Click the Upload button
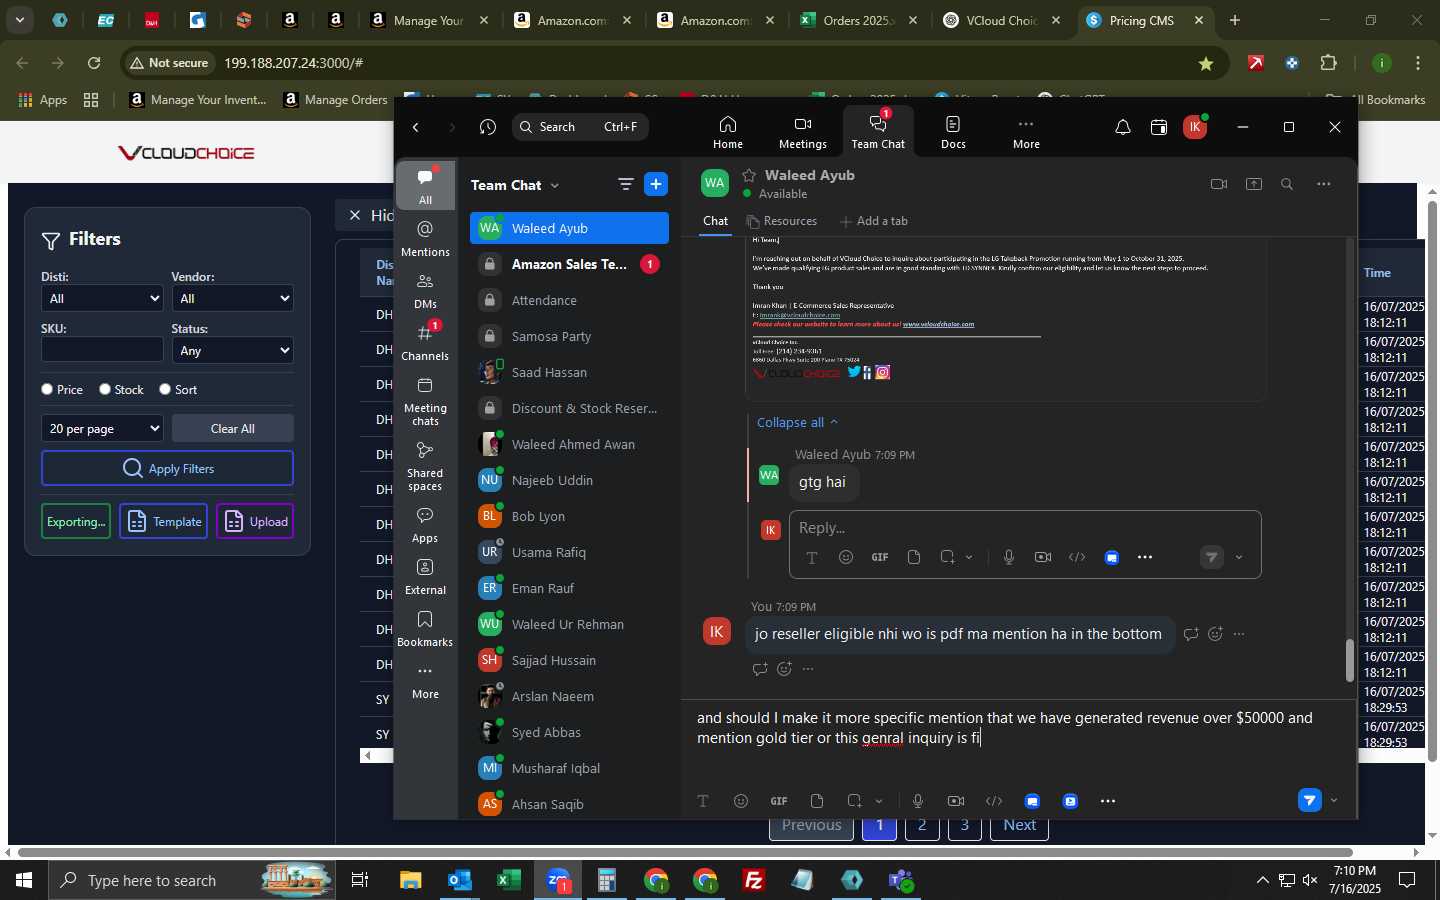The width and height of the screenshot is (1440, 900). point(255,521)
